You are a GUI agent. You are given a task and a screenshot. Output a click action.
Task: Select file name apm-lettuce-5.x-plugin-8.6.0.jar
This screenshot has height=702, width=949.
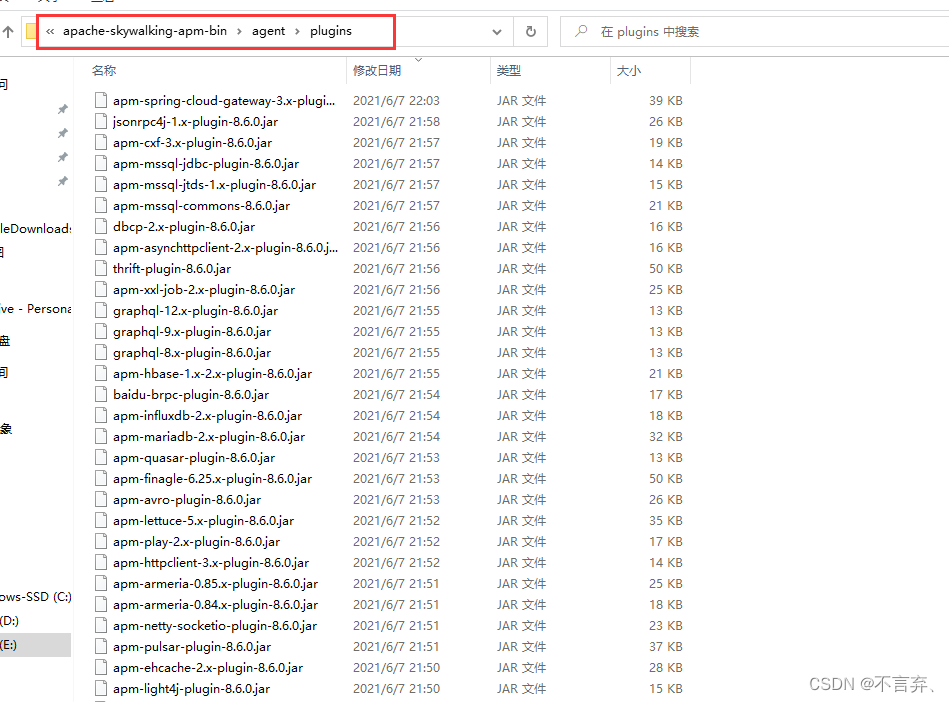coord(203,521)
